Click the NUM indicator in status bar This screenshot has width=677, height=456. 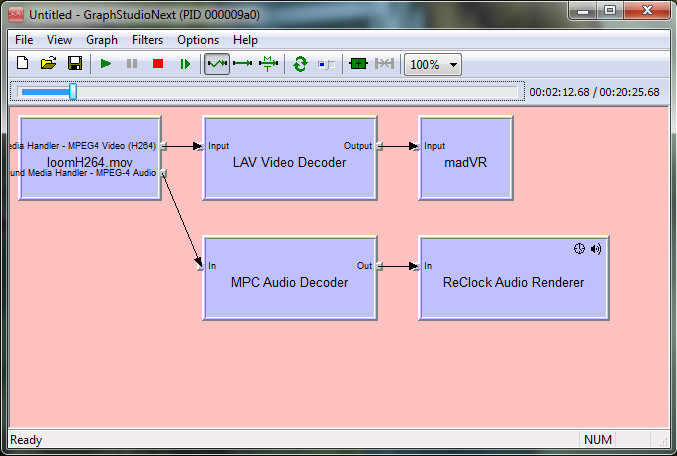tap(598, 440)
